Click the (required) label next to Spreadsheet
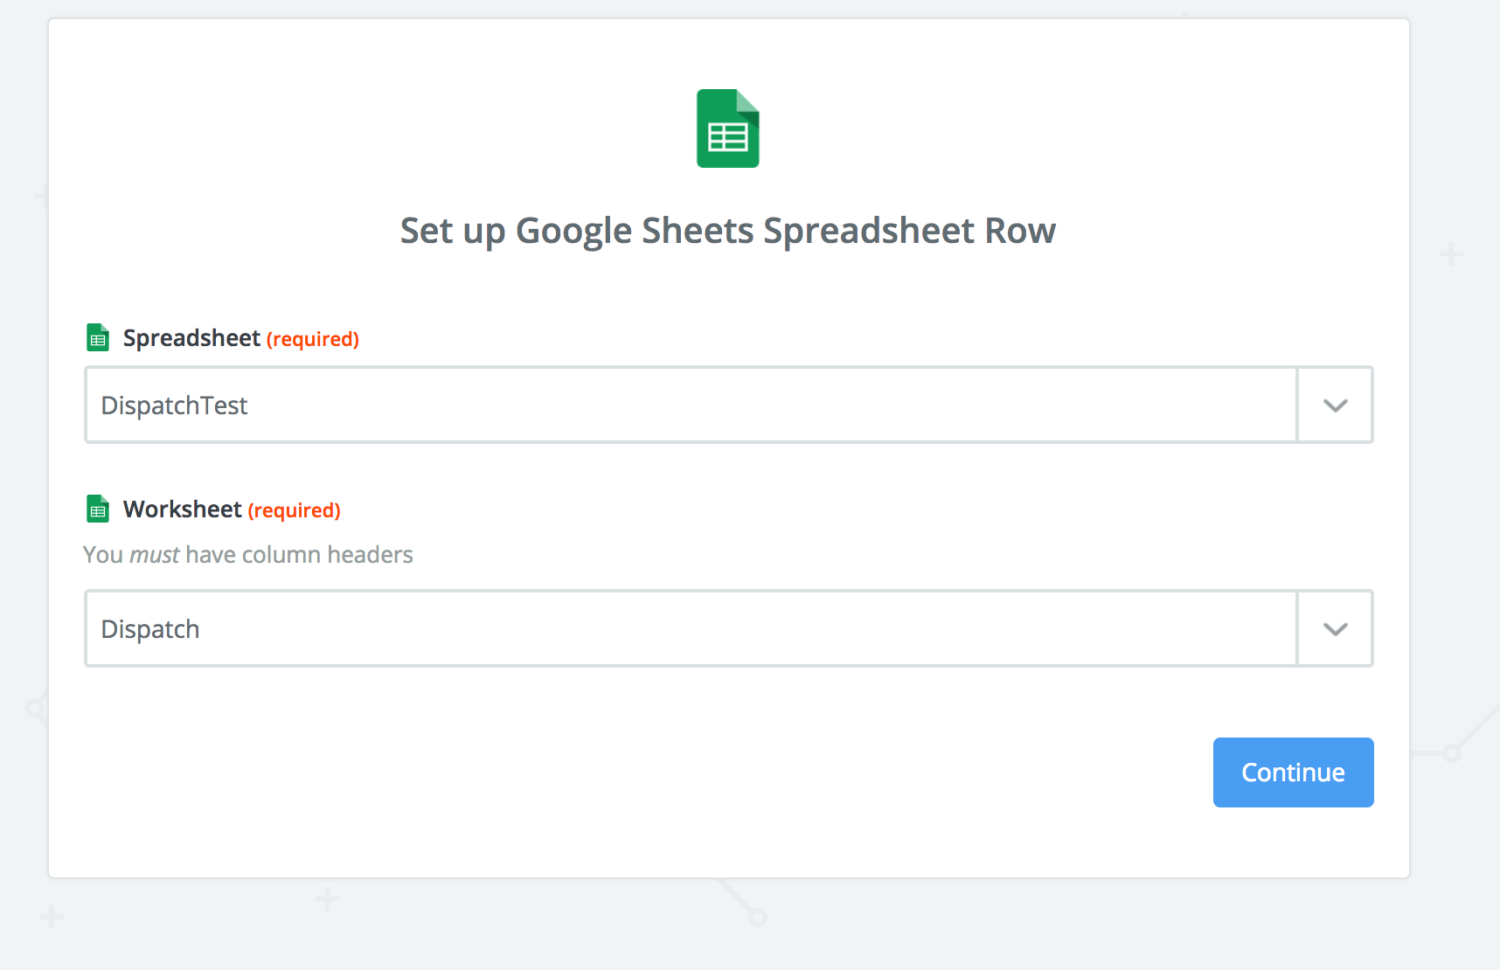The width and height of the screenshot is (1500, 970). click(x=312, y=339)
